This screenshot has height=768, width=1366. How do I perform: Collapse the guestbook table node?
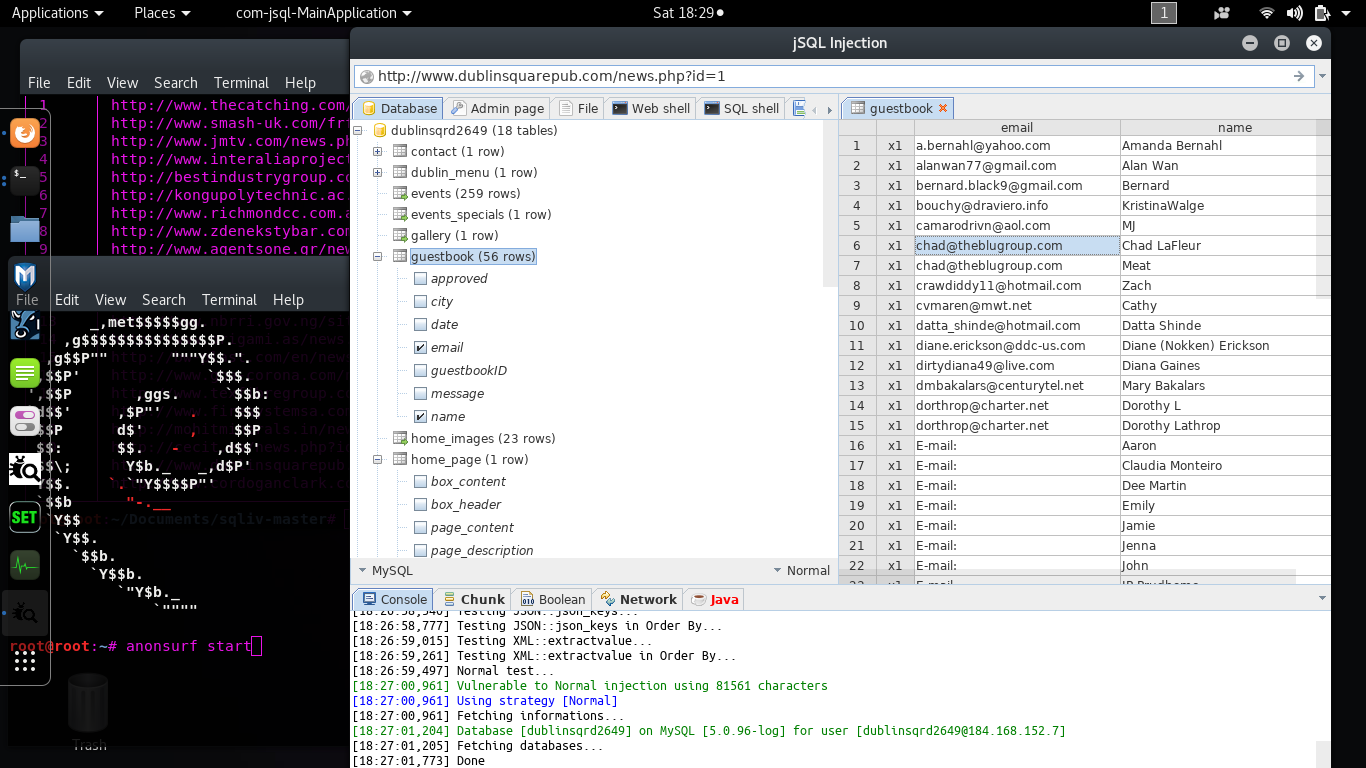pos(378,257)
